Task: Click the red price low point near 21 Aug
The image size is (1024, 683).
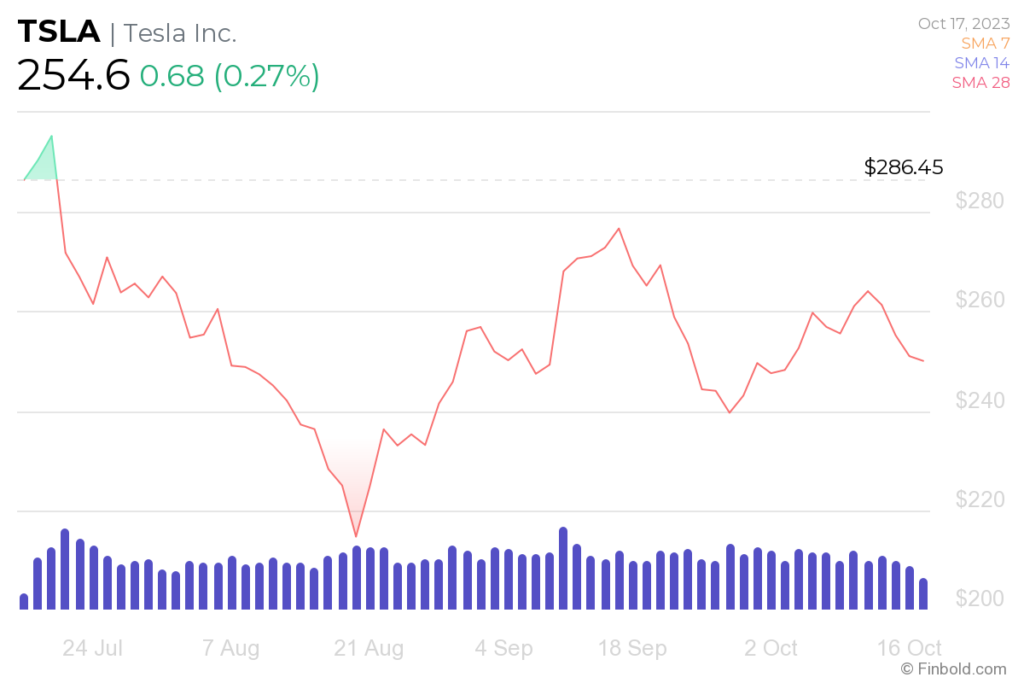Action: (356, 535)
